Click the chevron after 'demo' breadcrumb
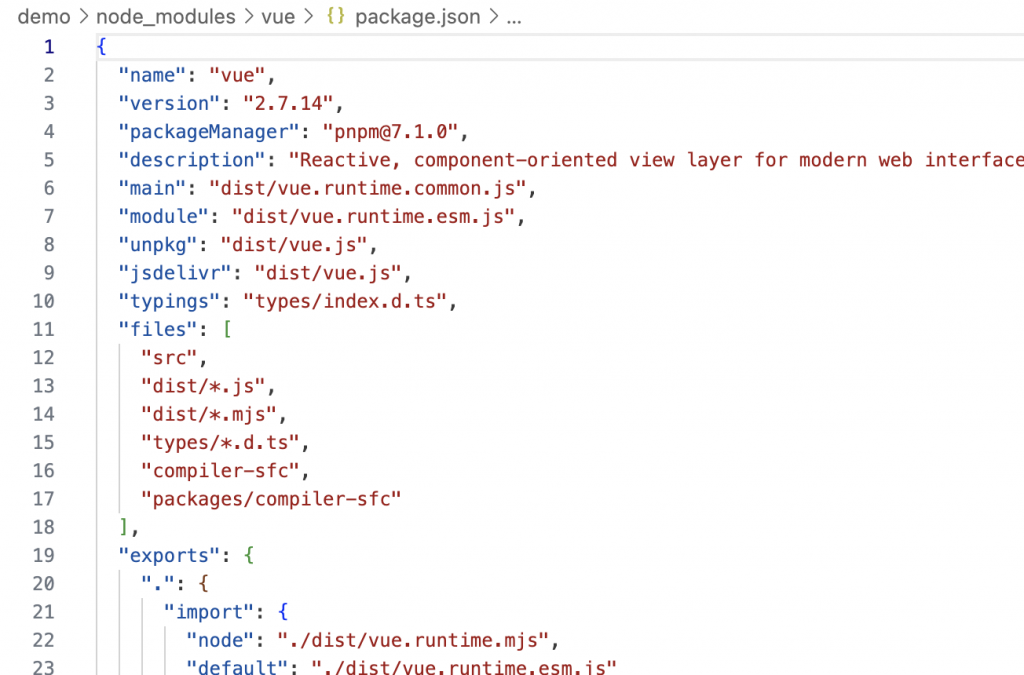 (x=84, y=17)
